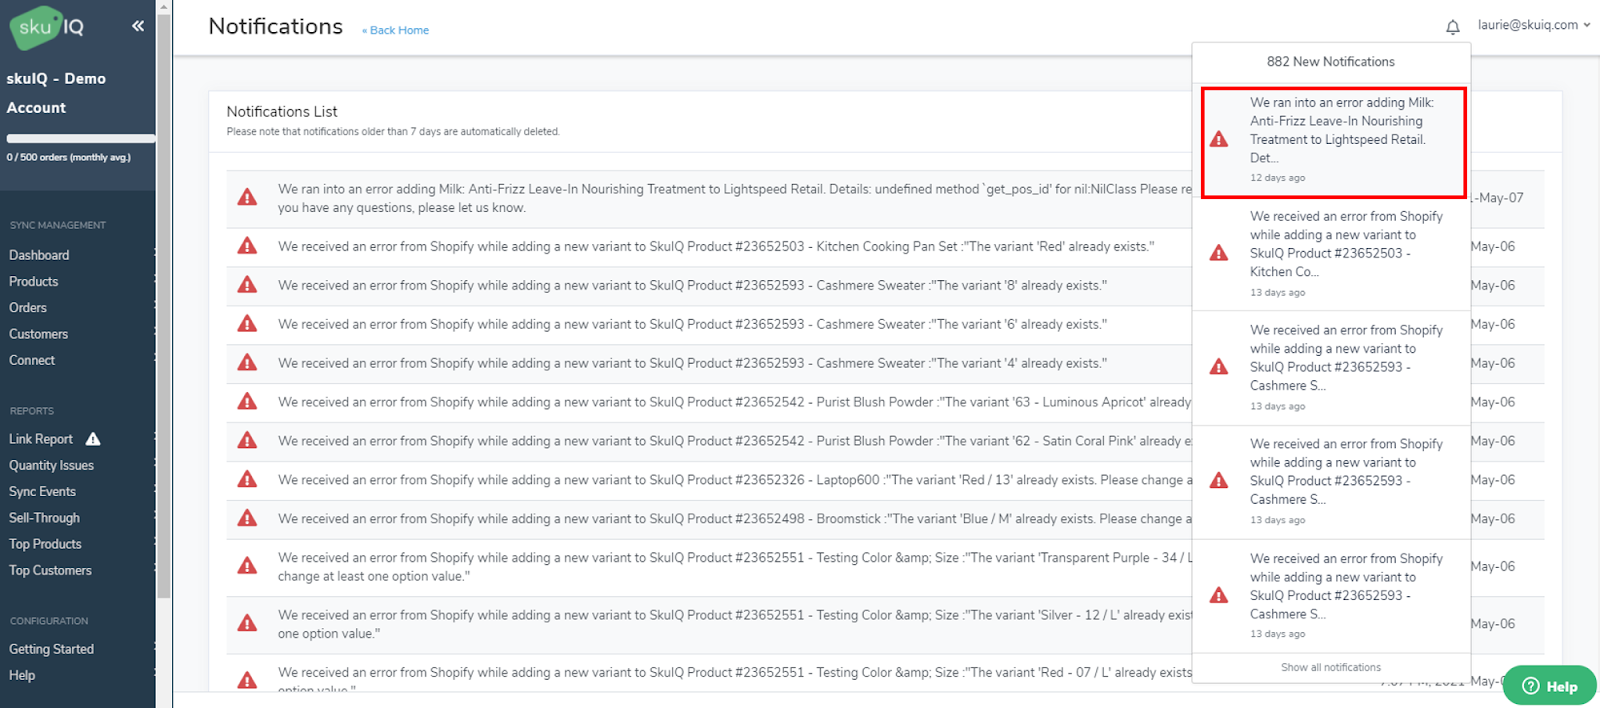Click Show all notifications link
Screen dimensions: 1600x708
[1330, 667]
